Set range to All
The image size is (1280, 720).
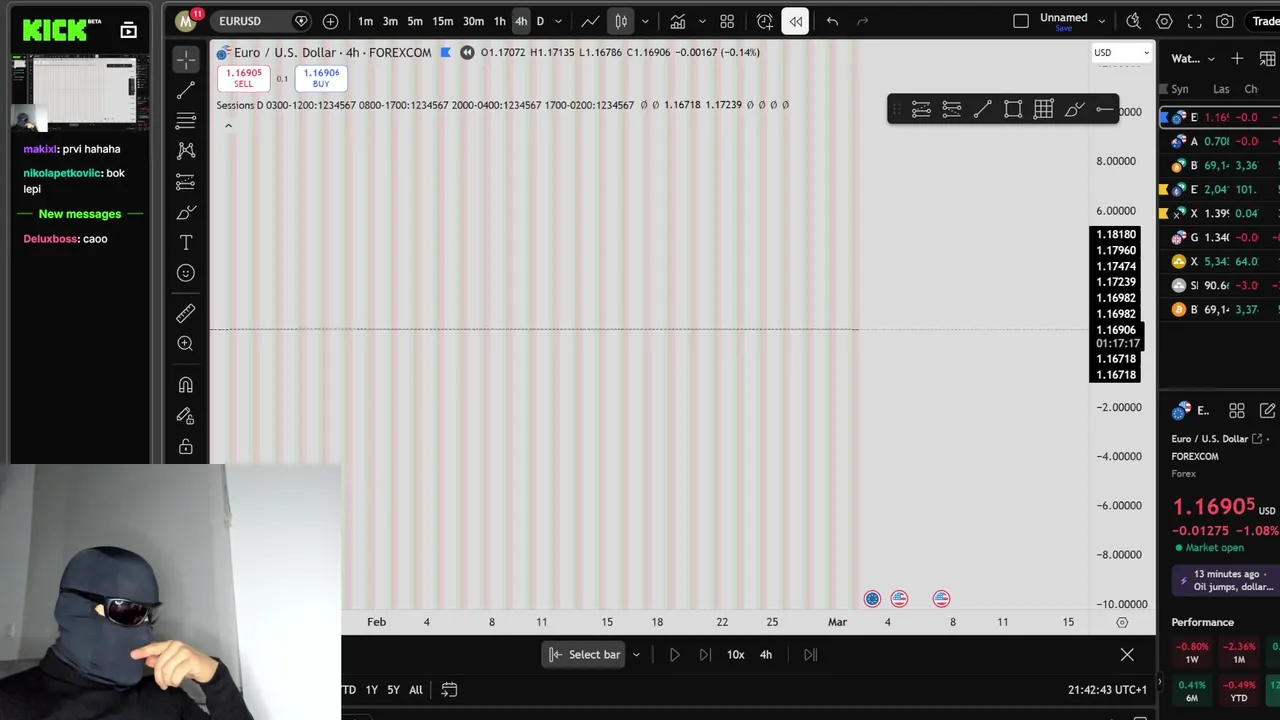(x=415, y=690)
